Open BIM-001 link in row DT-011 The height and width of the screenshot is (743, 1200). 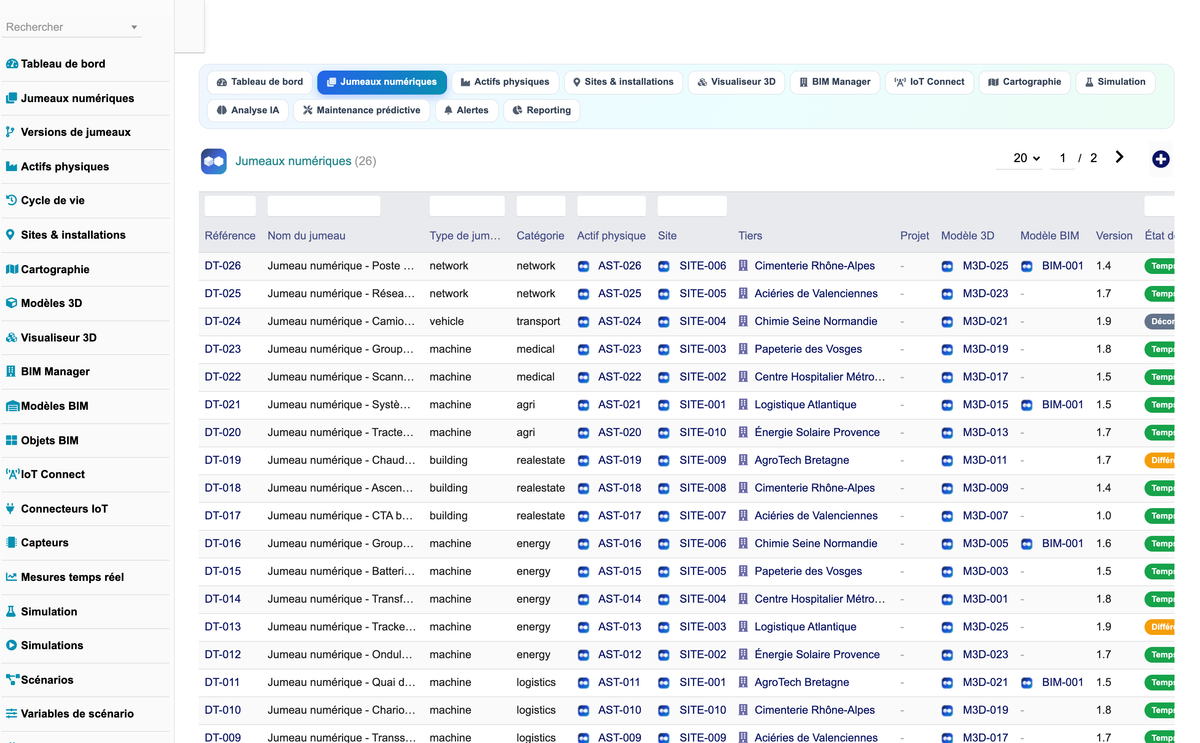1062,683
